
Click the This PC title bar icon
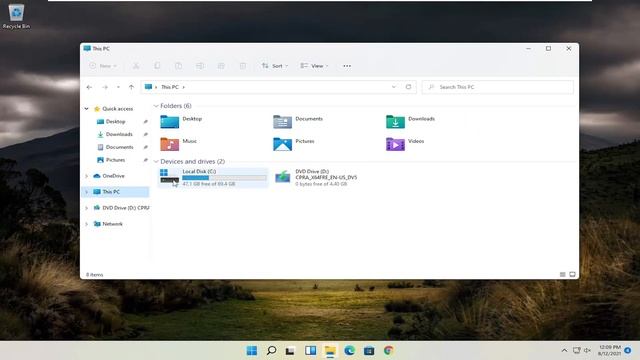click(x=87, y=49)
